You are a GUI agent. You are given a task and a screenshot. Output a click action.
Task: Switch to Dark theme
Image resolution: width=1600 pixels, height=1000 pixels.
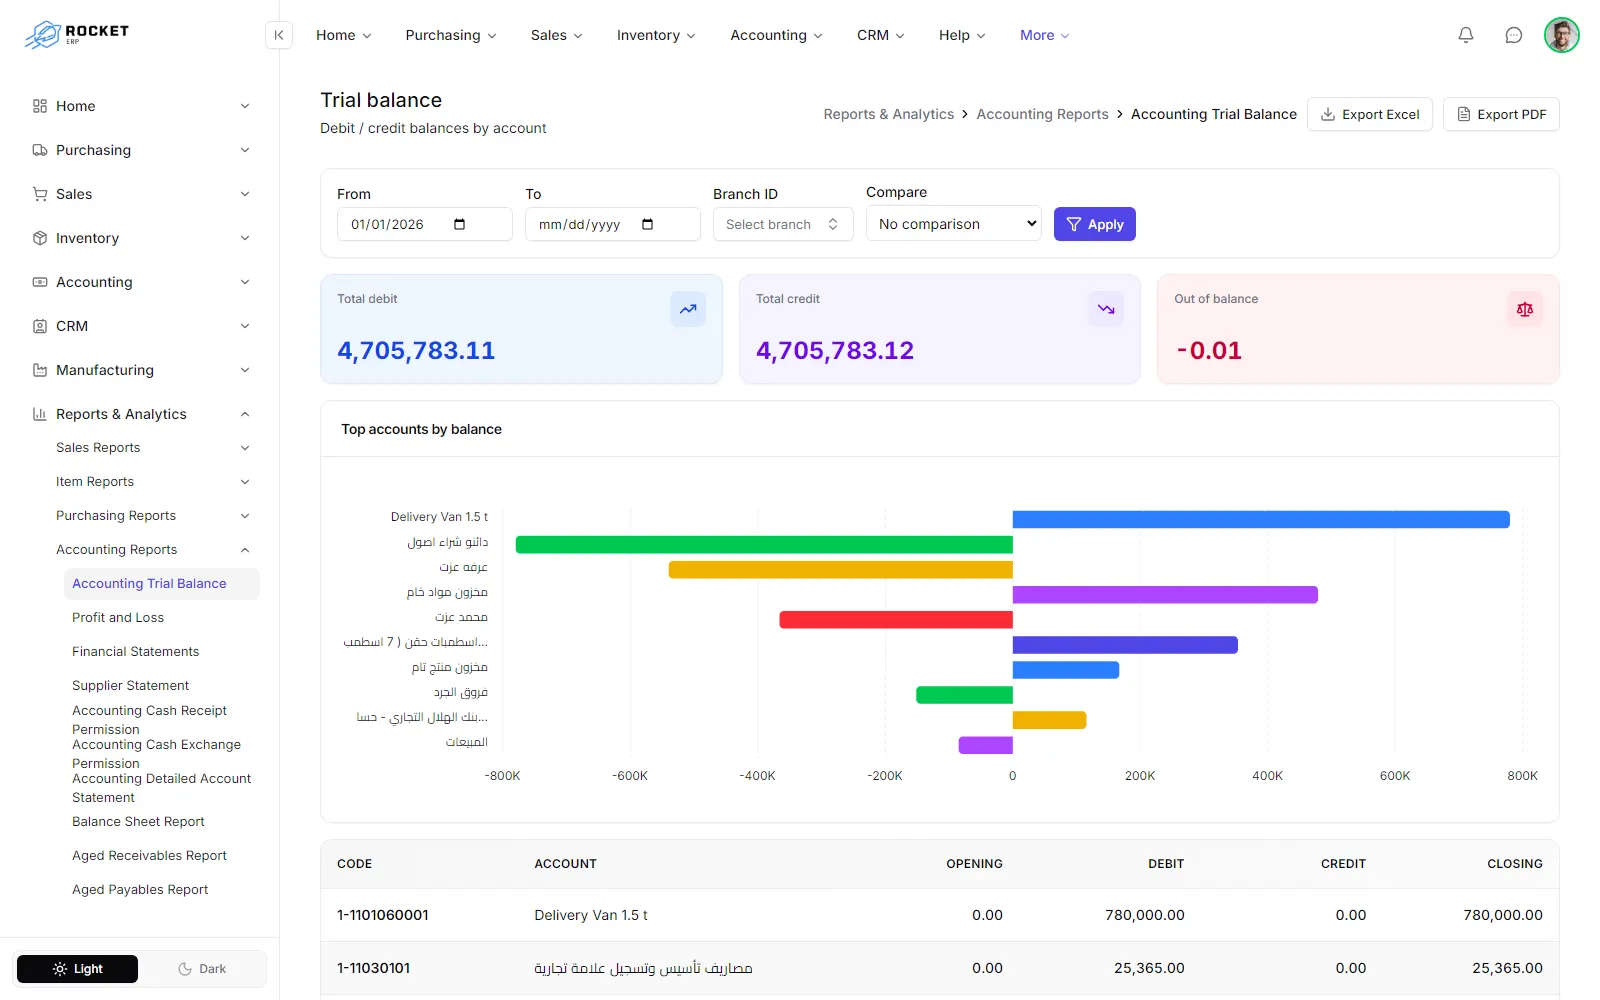202,969
